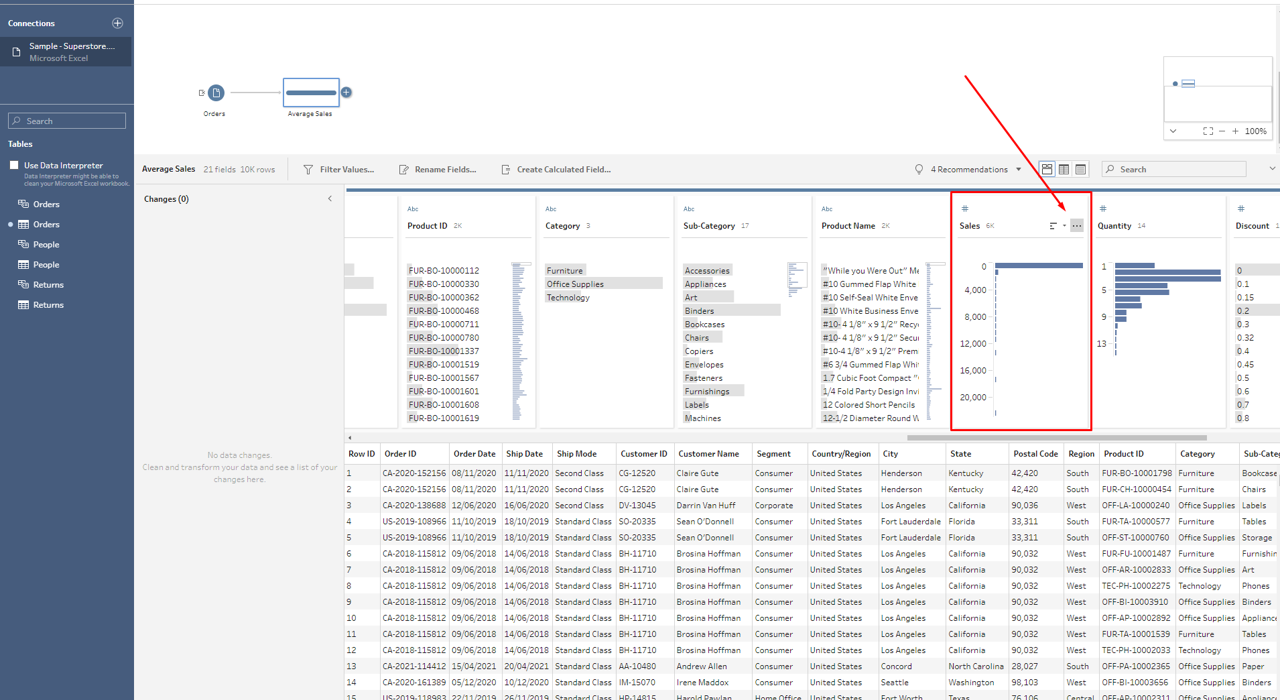
Task: Add a step after Average Sales
Action: [x=346, y=93]
